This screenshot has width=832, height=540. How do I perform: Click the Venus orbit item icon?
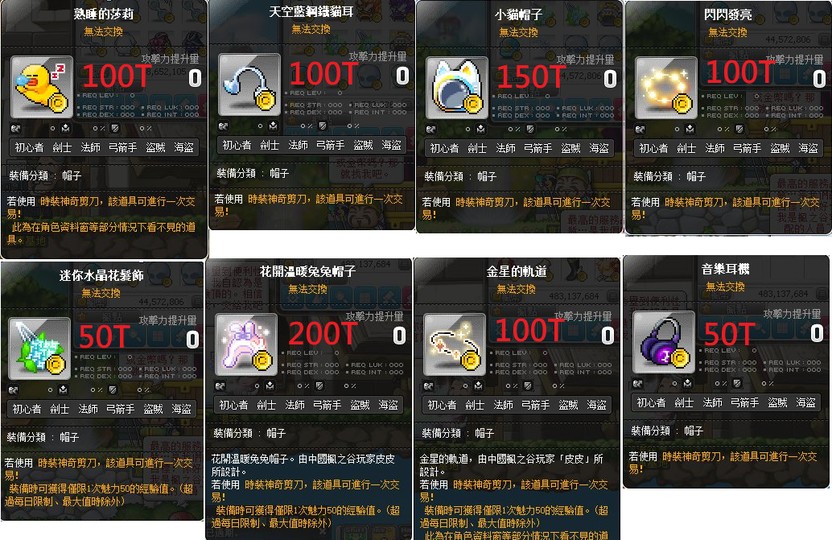[x=455, y=345]
